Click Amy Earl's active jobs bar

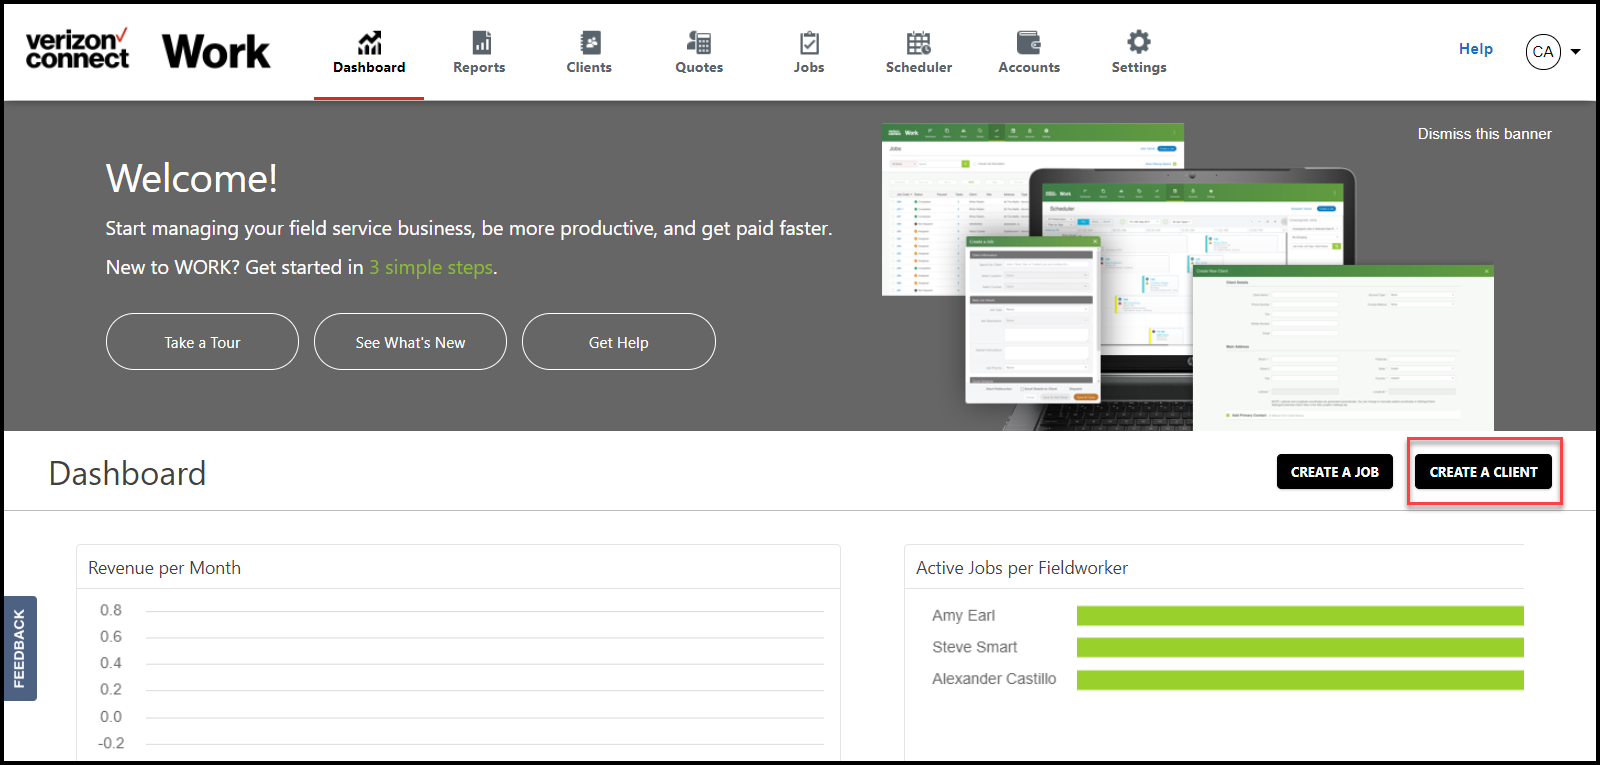1300,616
